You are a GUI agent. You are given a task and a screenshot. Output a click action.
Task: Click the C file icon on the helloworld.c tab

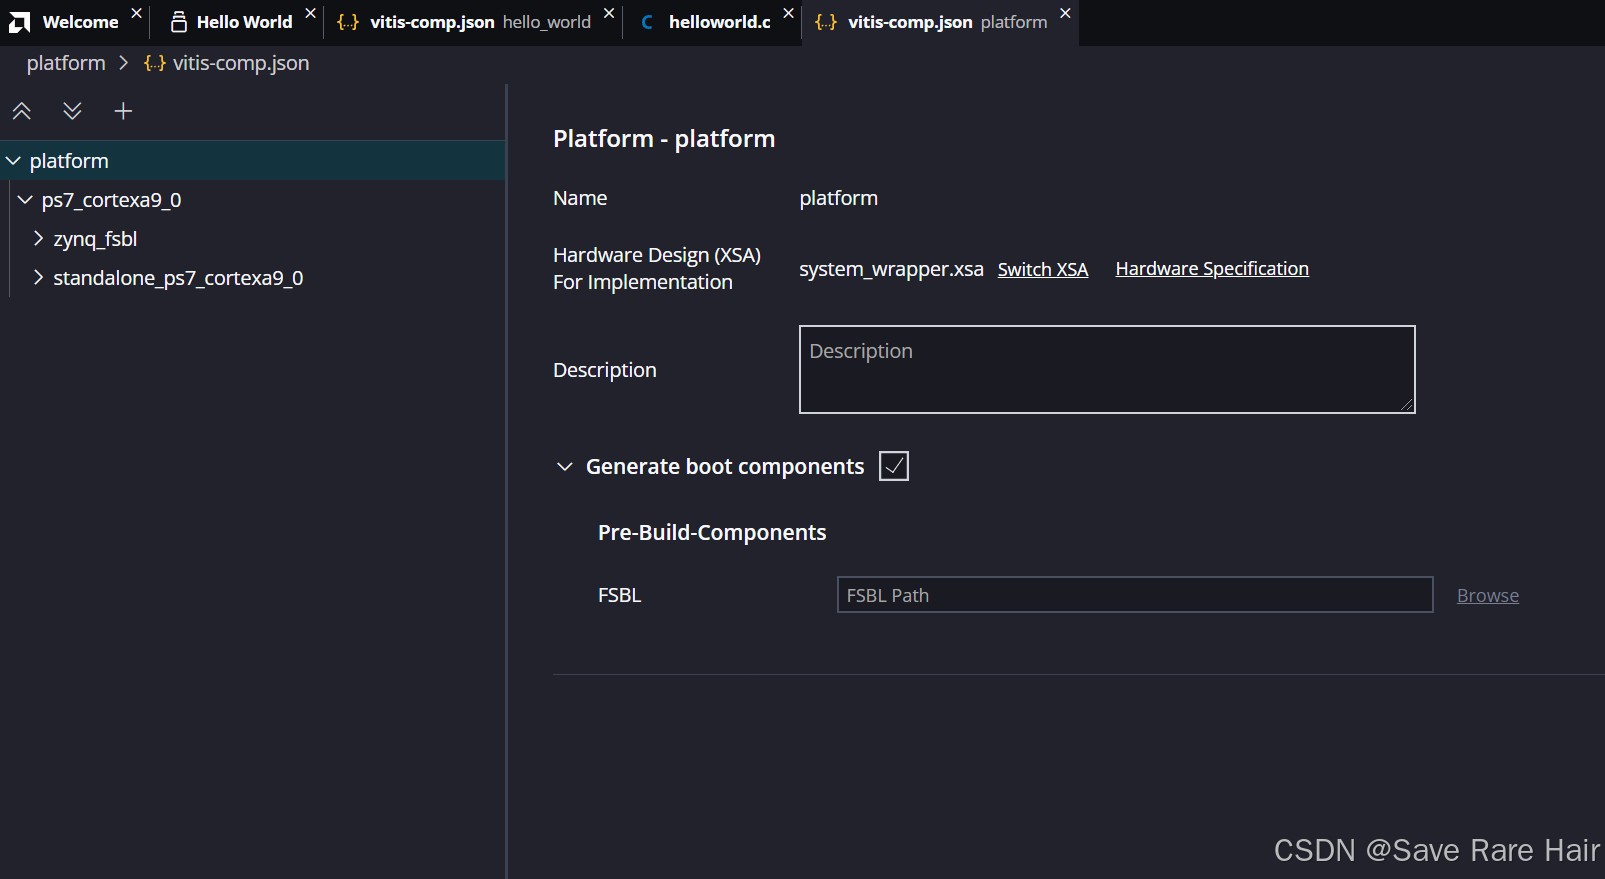coord(647,22)
